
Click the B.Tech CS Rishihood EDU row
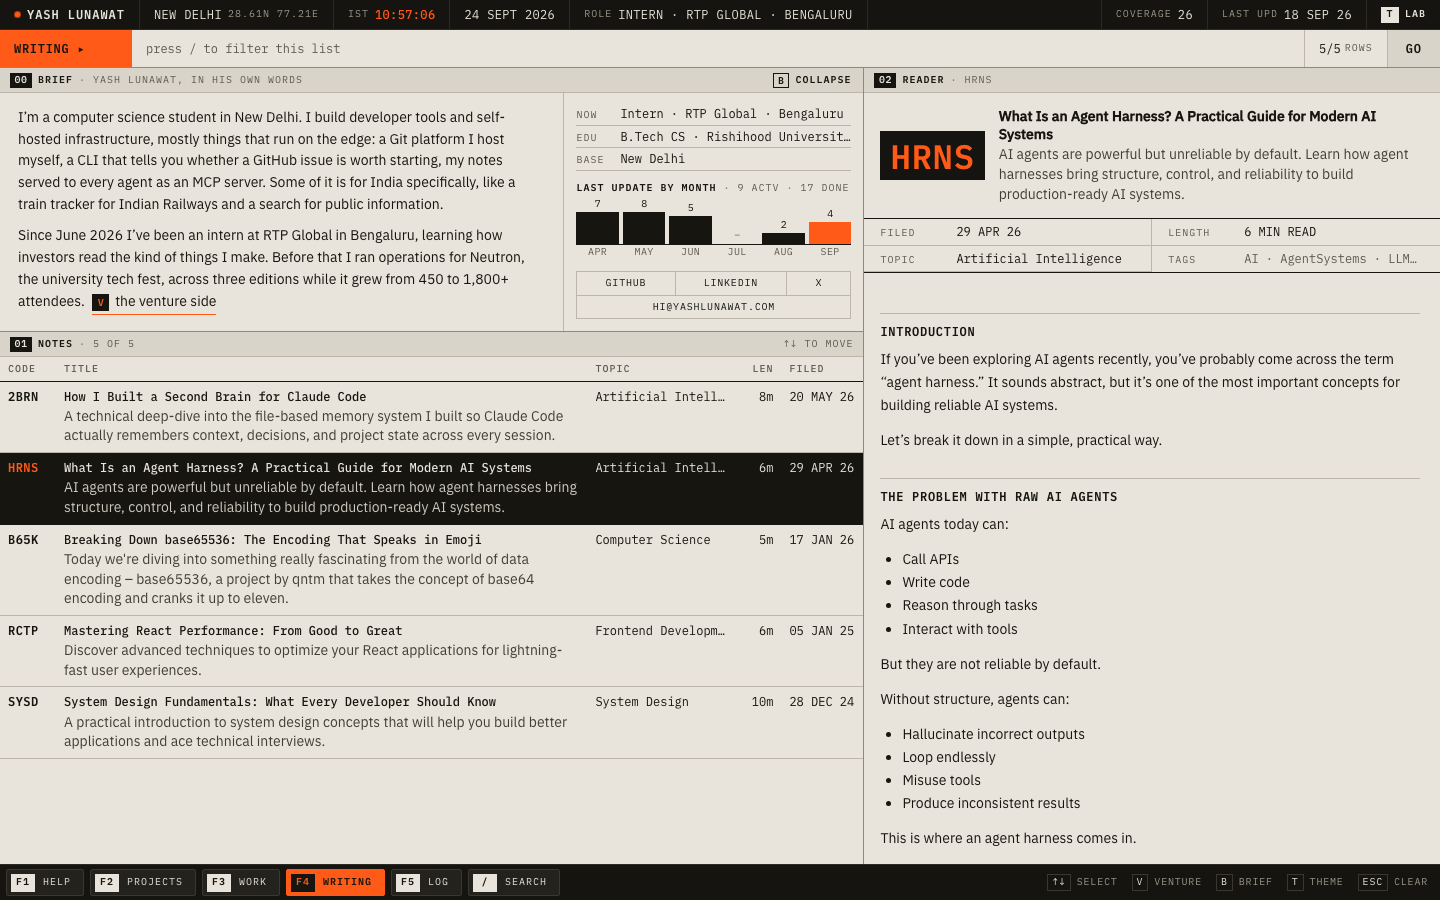click(713, 137)
